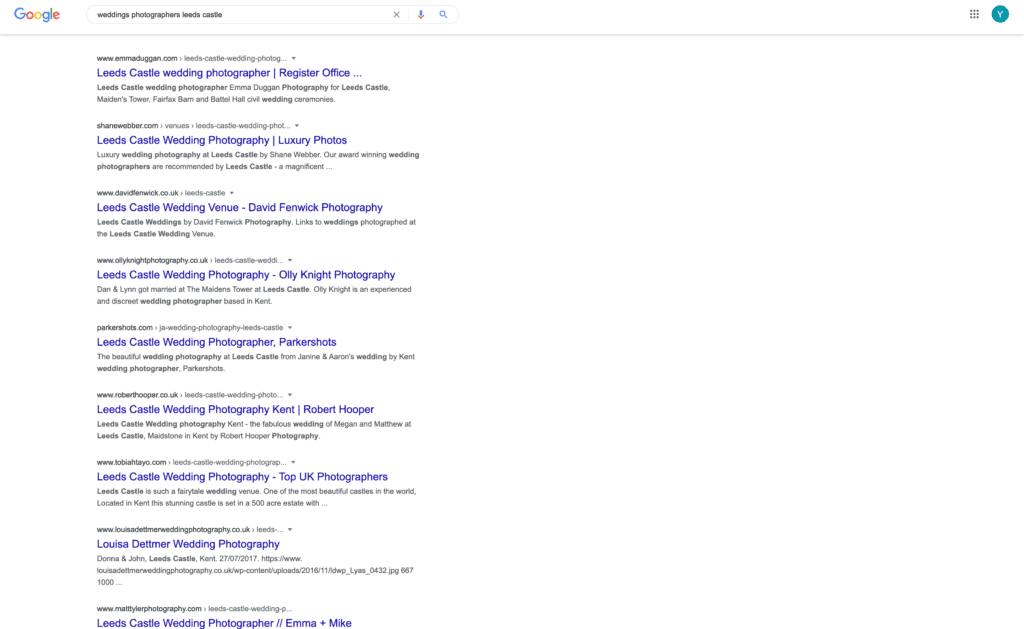
Task: Expand dropdown arrow next to parkershots.com URL
Action: (290, 327)
